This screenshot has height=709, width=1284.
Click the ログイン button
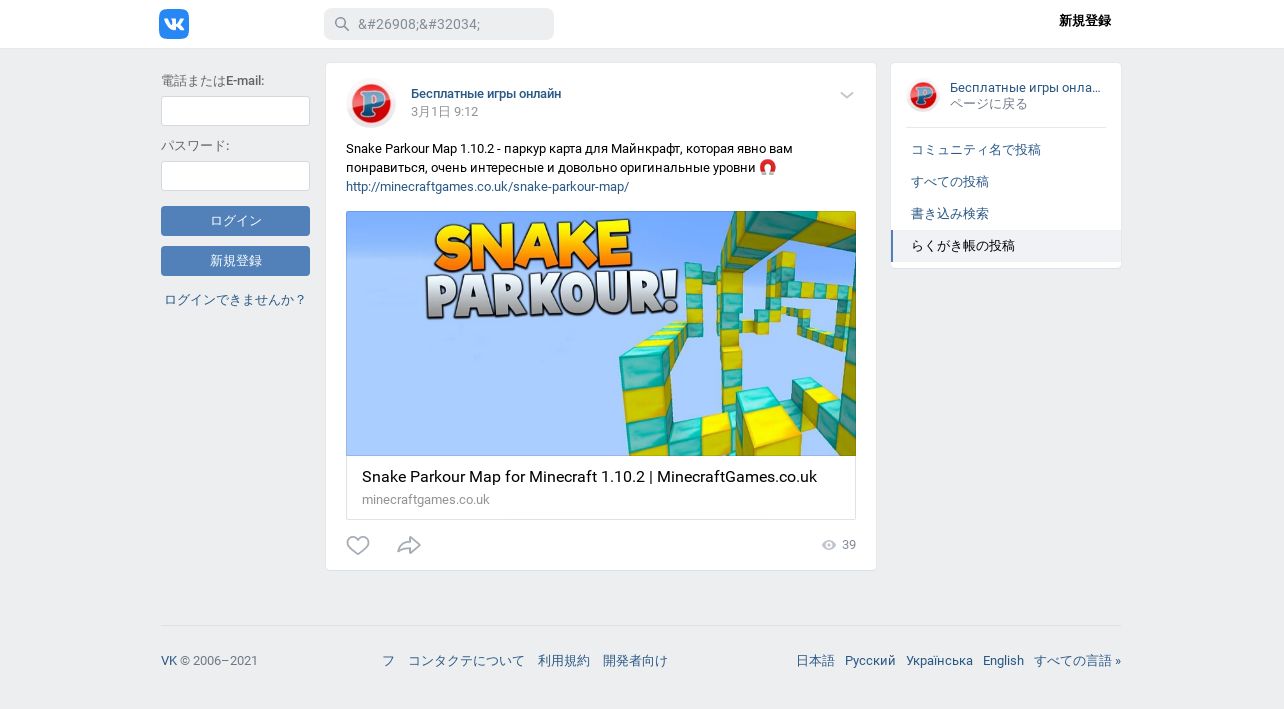[x=235, y=221]
